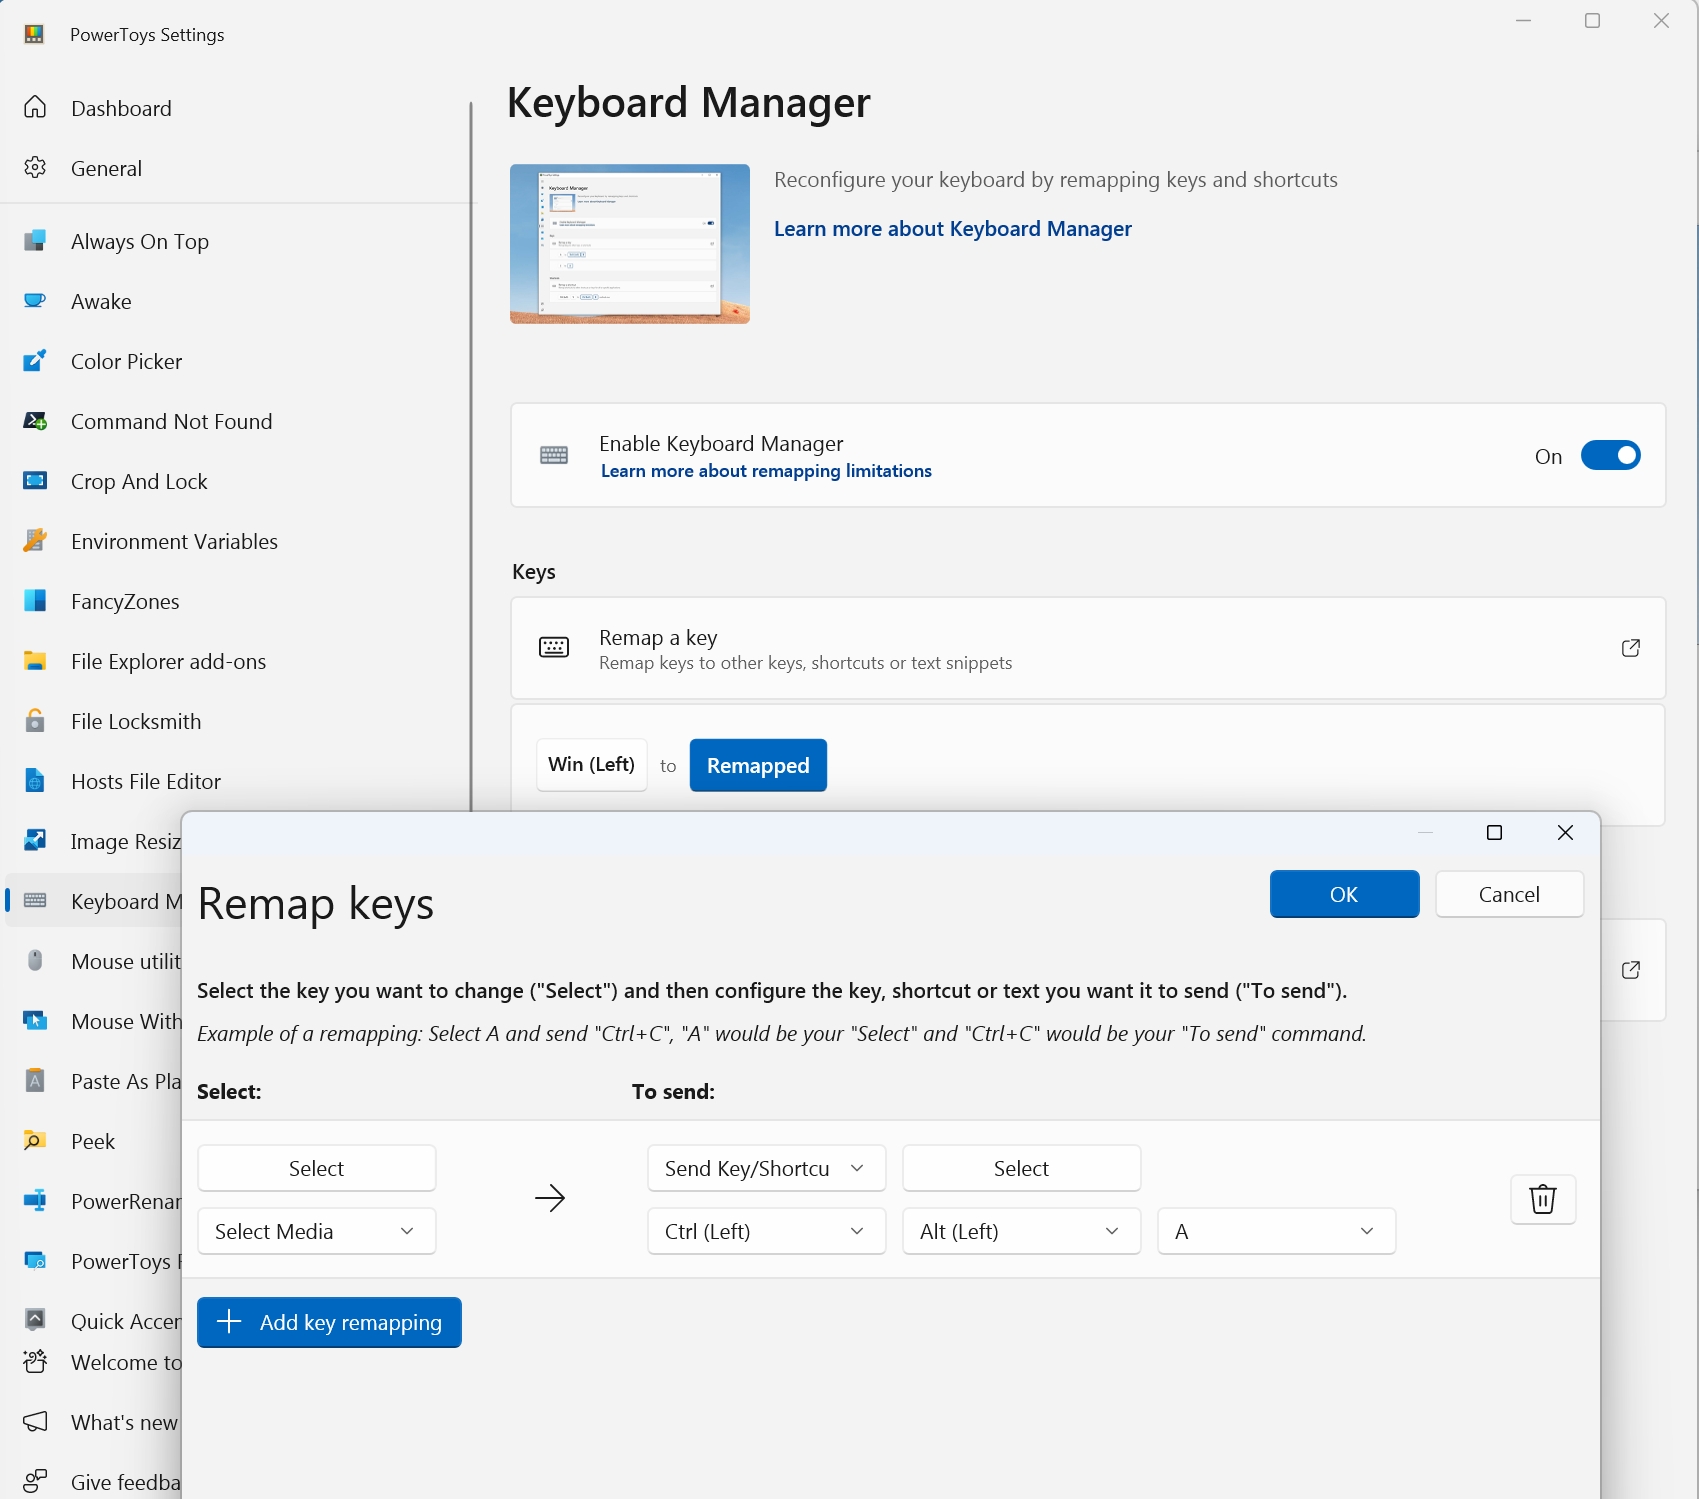Open Remap a key via its external link icon
Screen dimensions: 1699x1499
pos(1630,648)
